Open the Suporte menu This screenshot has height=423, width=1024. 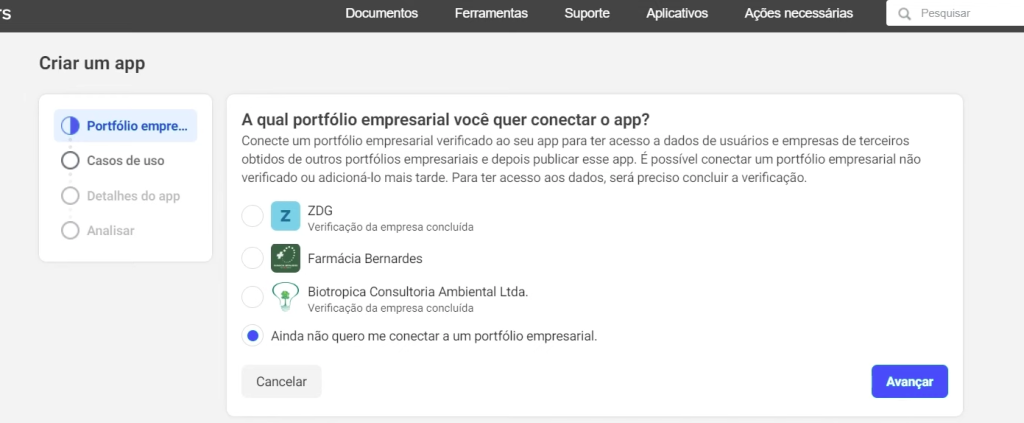tap(587, 14)
